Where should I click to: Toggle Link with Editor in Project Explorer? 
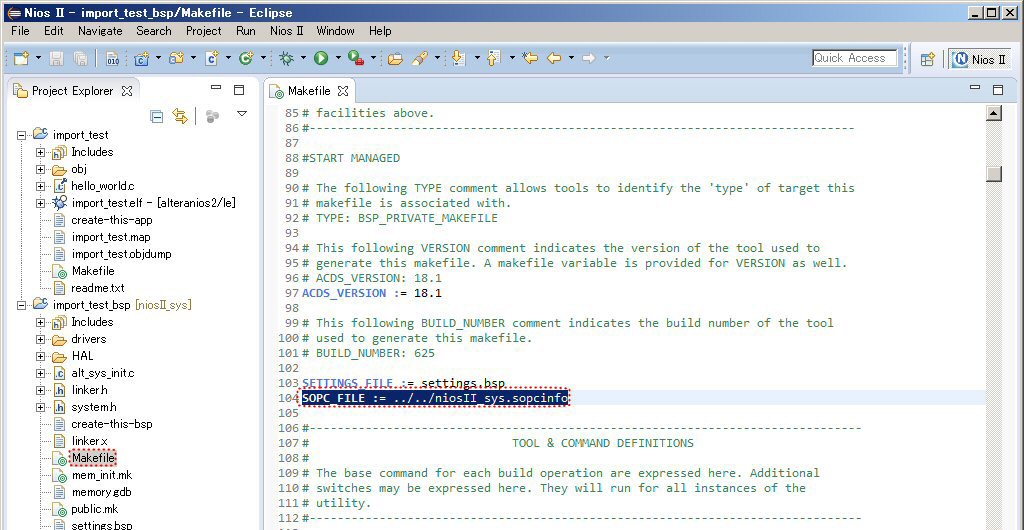click(180, 116)
